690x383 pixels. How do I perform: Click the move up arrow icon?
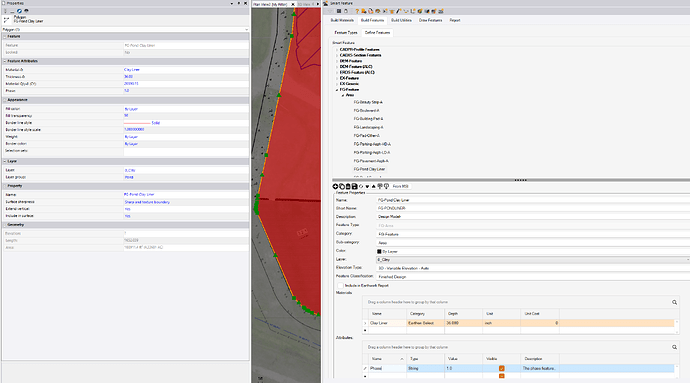point(373,186)
